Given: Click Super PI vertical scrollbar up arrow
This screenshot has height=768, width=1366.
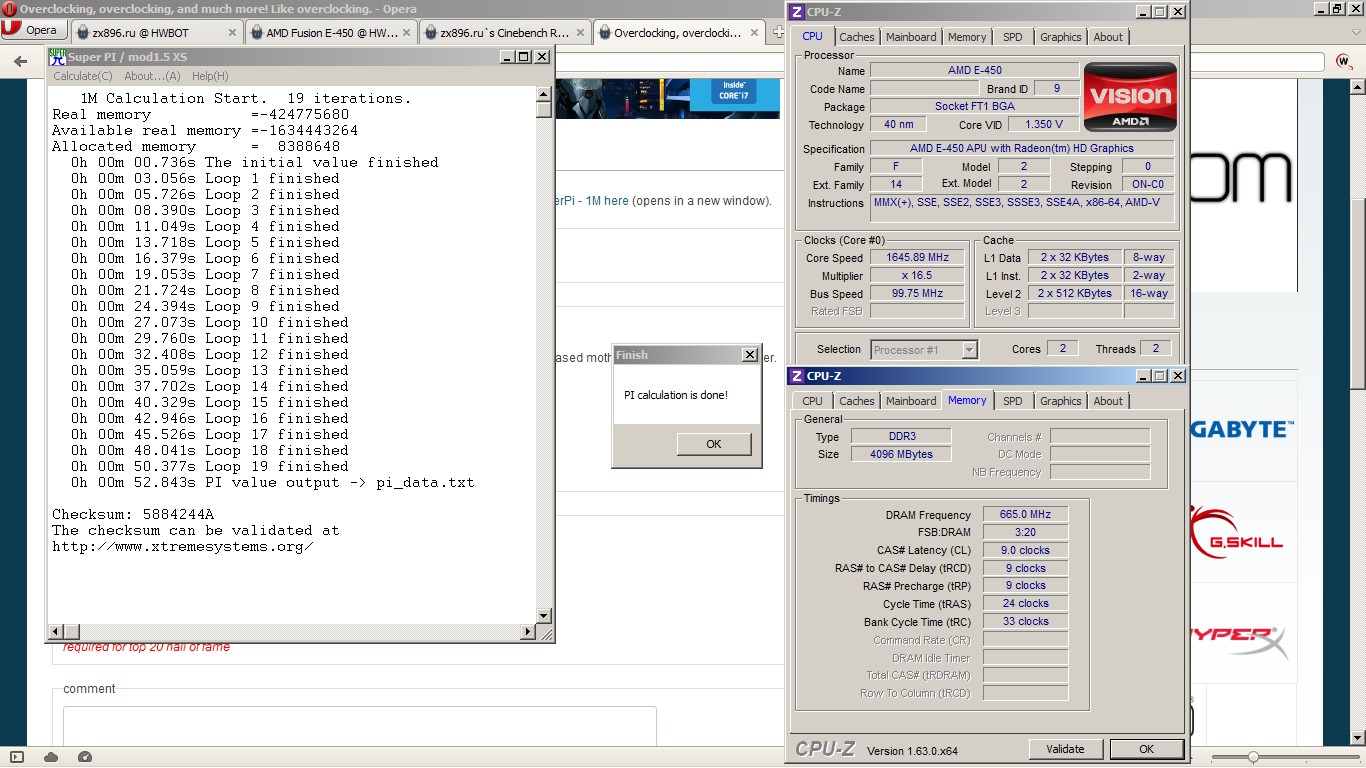Looking at the screenshot, I should (543, 93).
